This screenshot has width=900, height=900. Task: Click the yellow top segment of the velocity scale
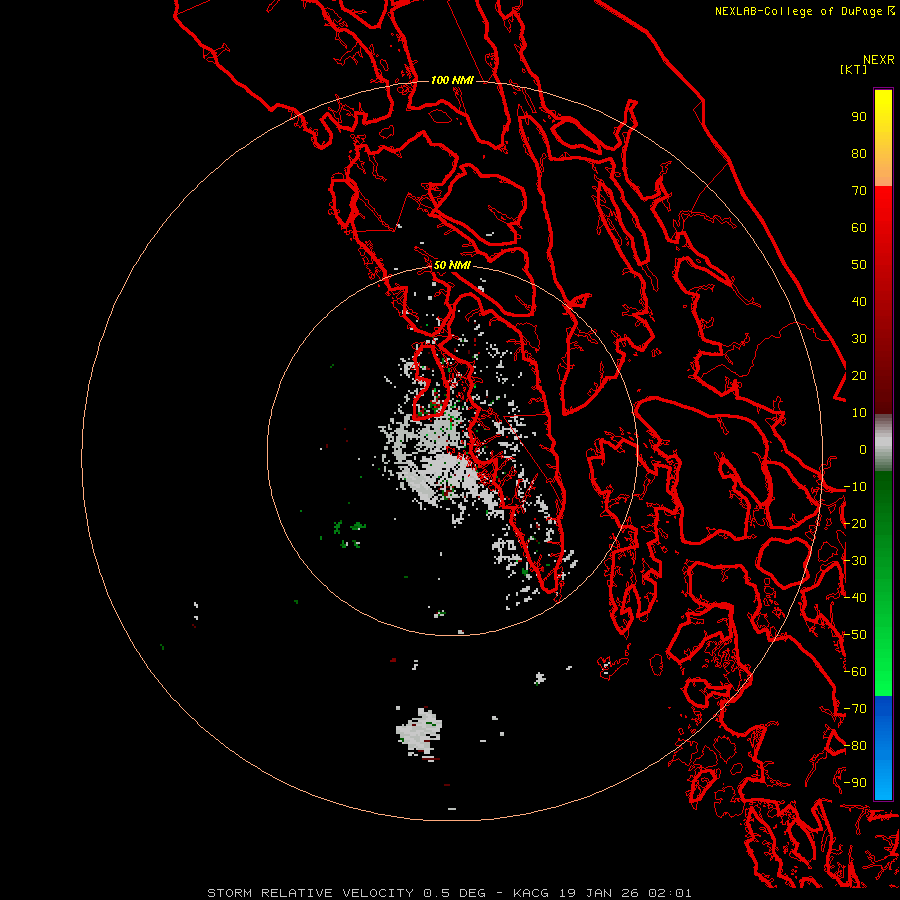[883, 138]
